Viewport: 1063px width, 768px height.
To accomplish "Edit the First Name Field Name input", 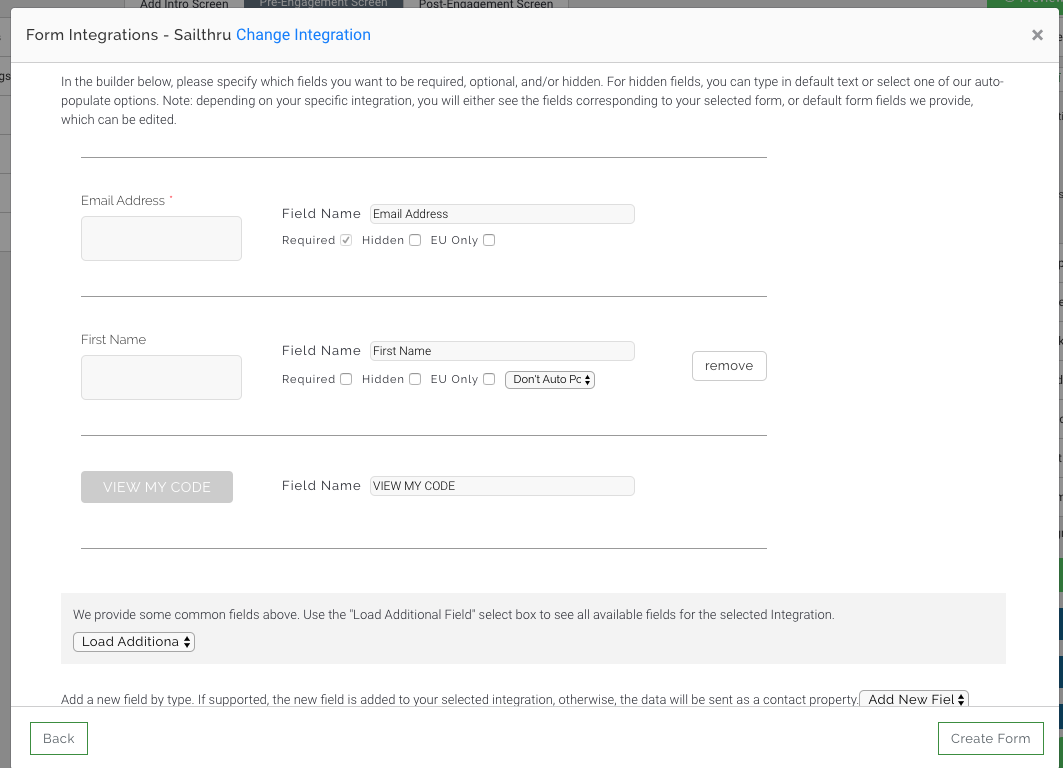I will tap(502, 351).
